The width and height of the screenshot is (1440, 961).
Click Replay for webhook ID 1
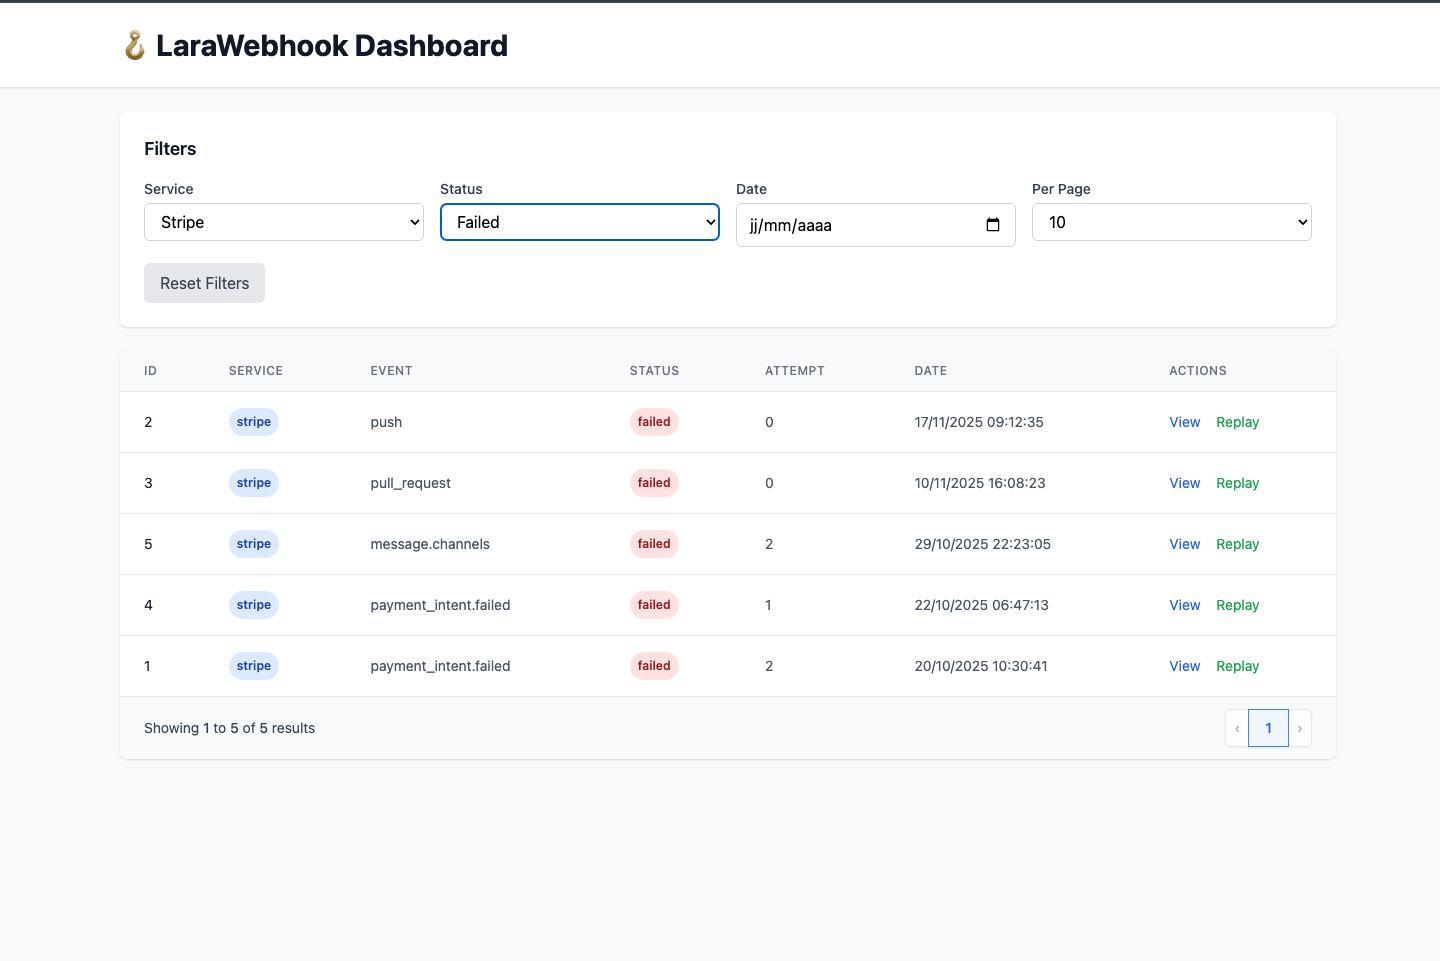point(1237,665)
